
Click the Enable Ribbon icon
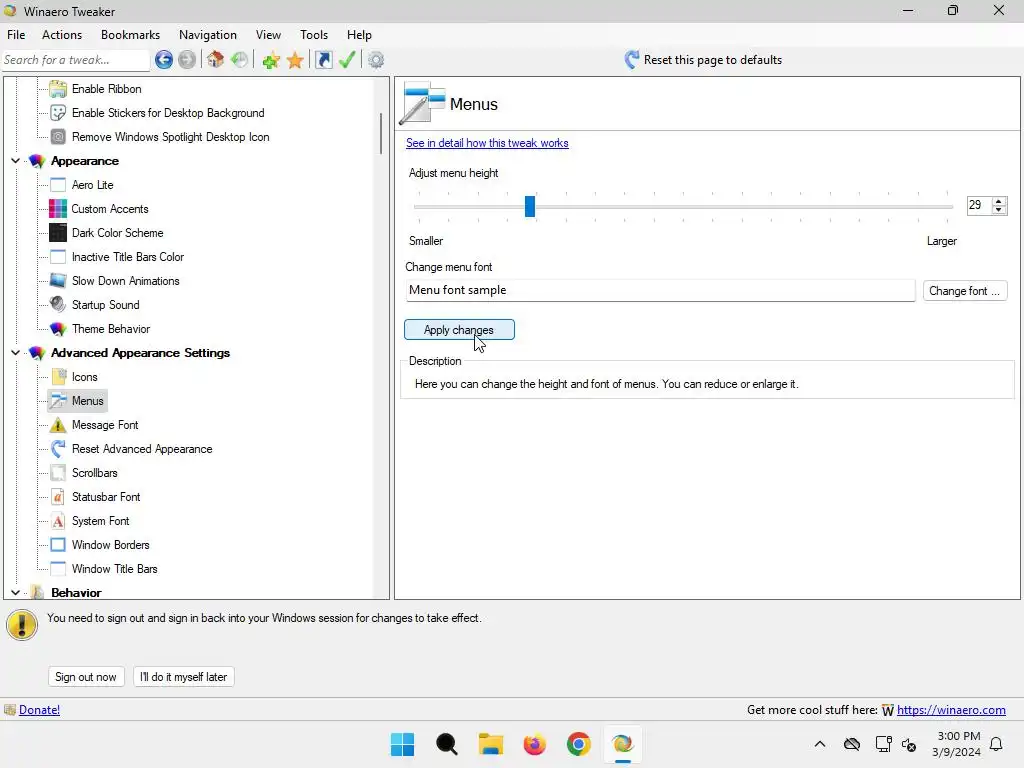pos(58,89)
